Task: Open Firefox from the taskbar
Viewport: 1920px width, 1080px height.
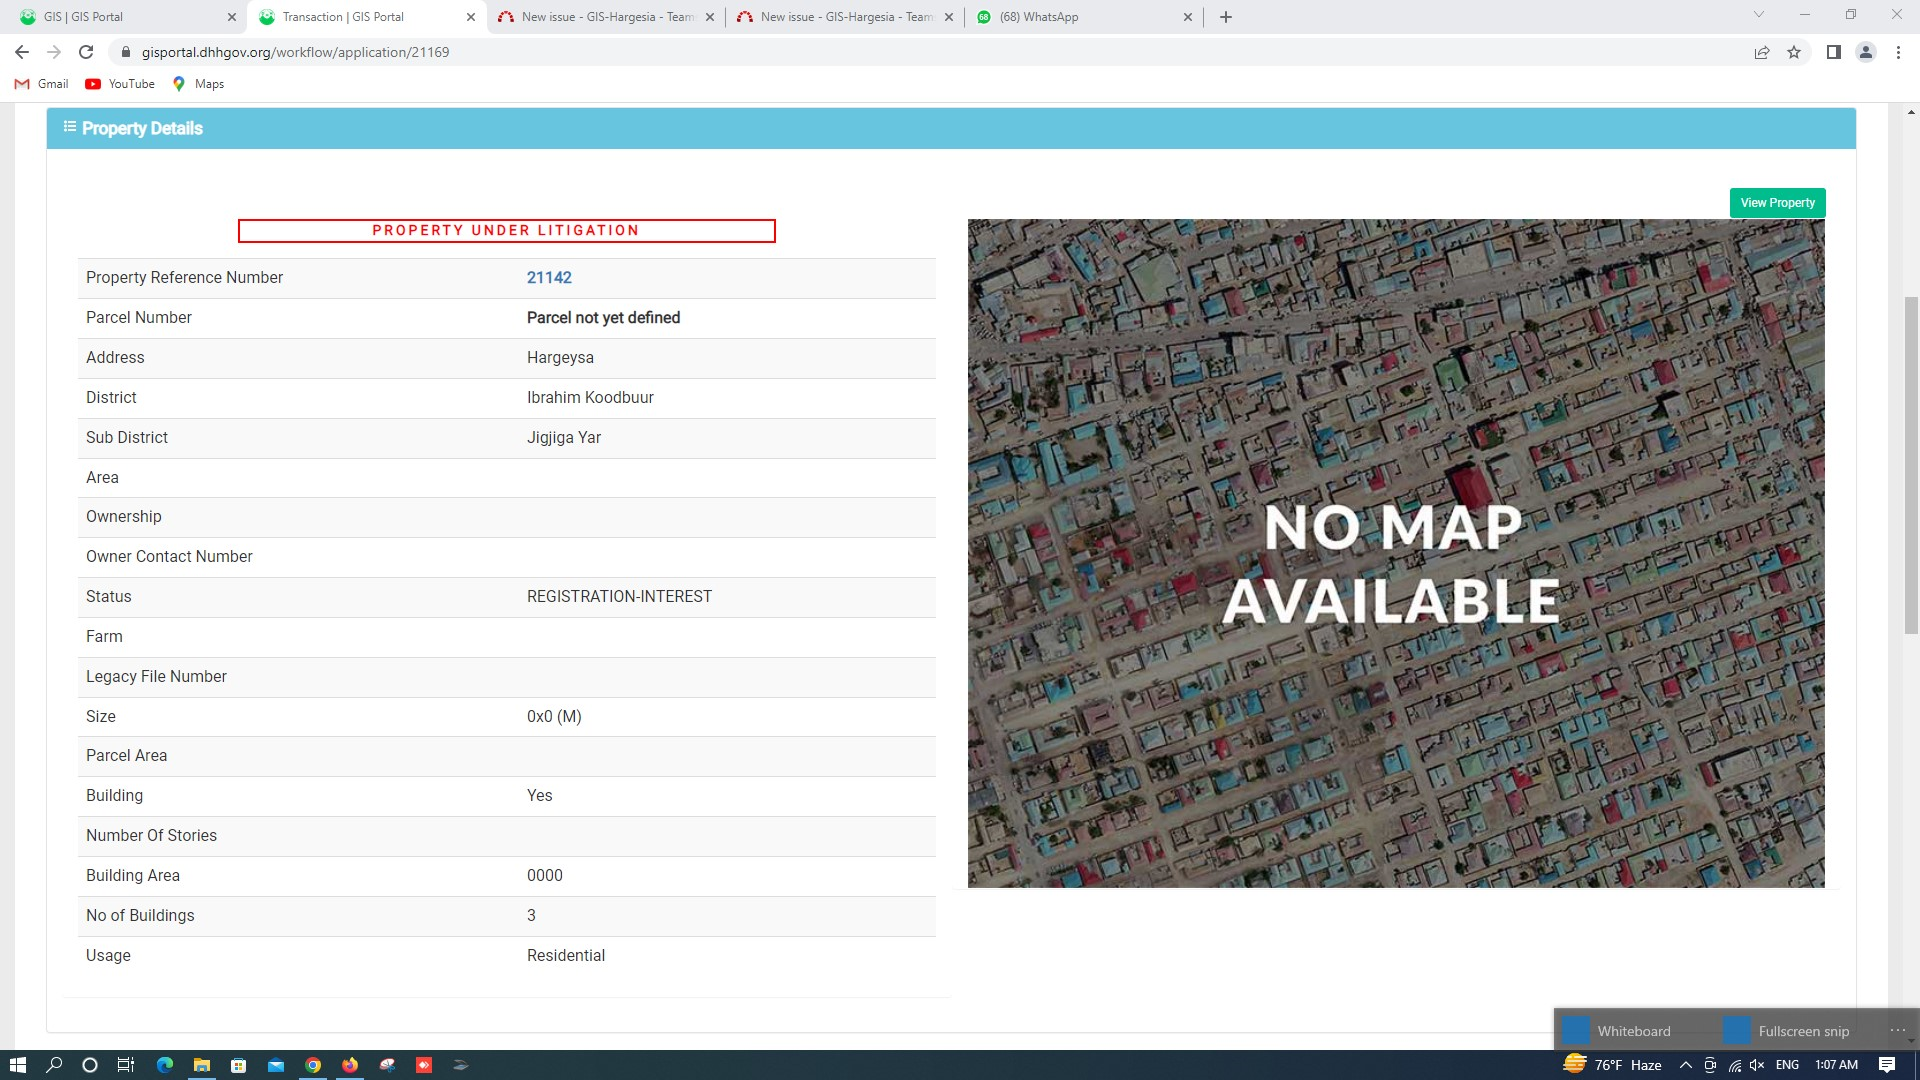Action: click(x=350, y=1065)
